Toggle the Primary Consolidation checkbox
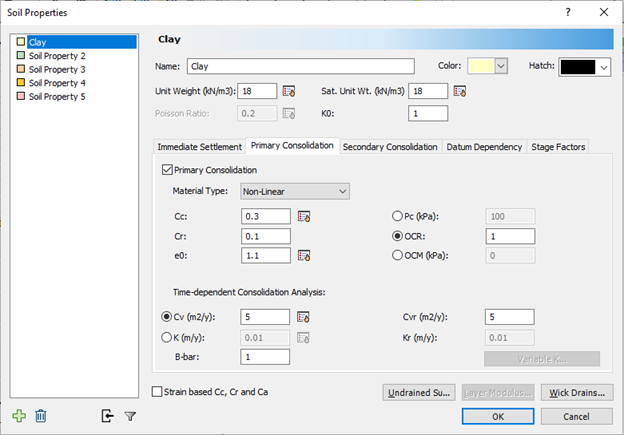The image size is (624, 435). tap(167, 170)
